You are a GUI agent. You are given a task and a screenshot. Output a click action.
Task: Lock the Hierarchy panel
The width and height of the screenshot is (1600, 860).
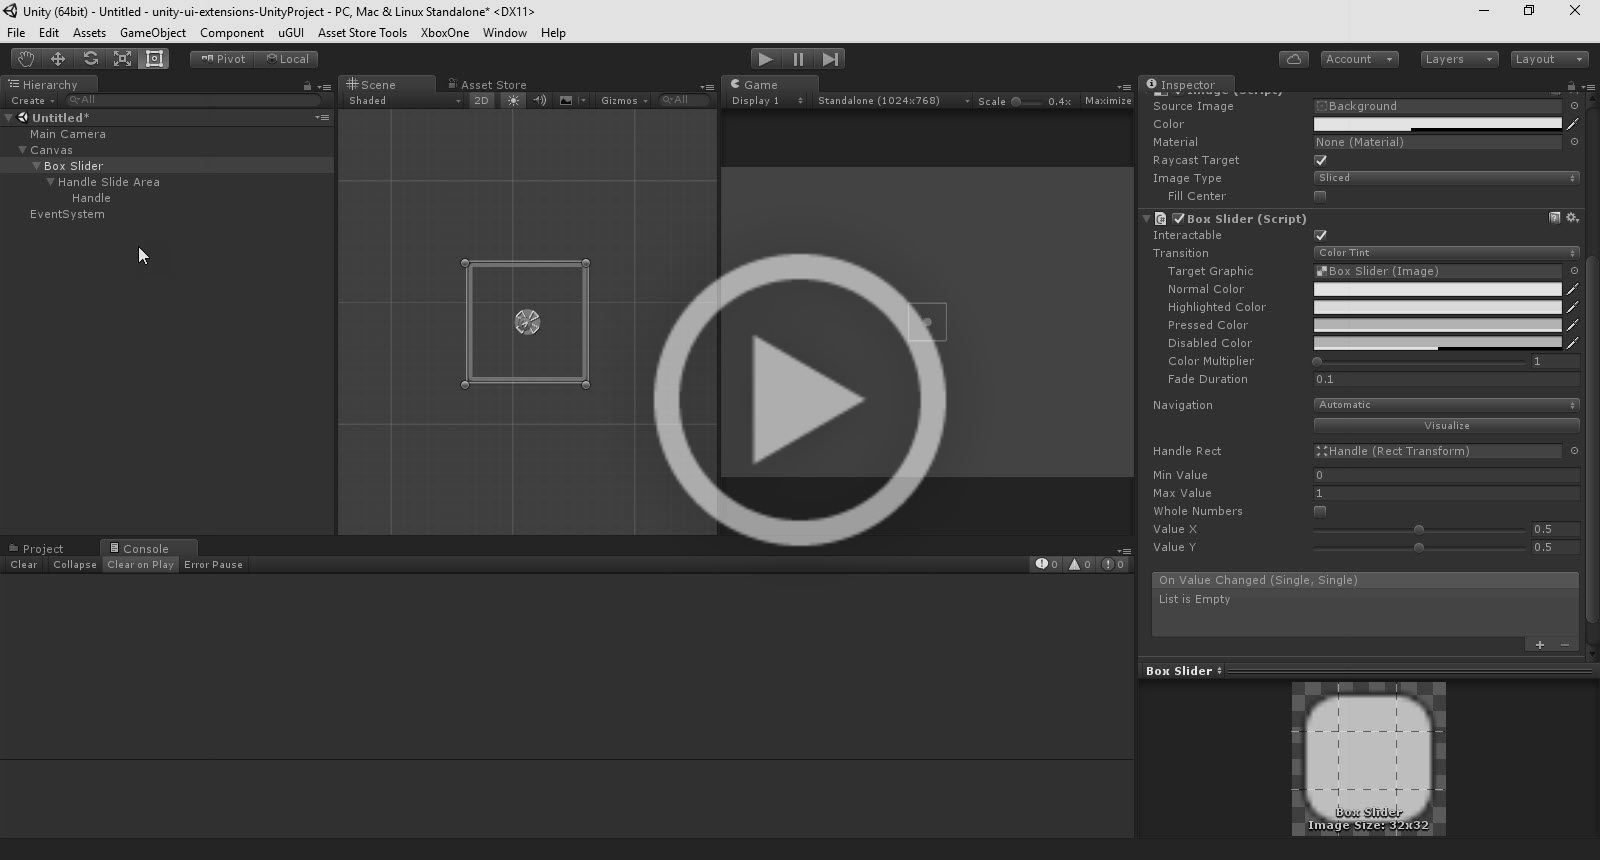[x=307, y=86]
